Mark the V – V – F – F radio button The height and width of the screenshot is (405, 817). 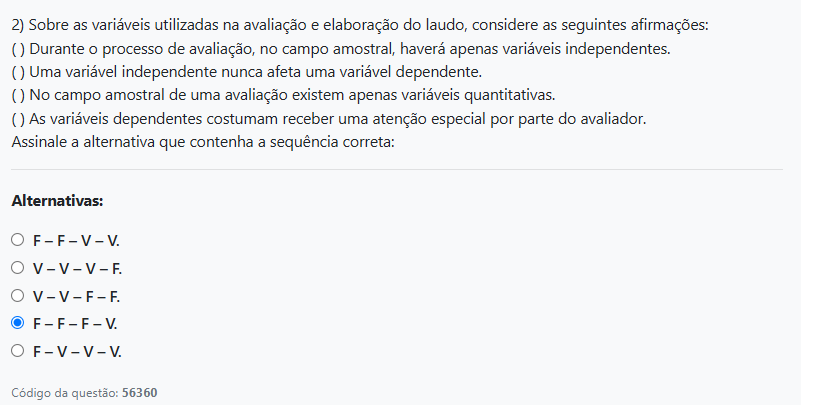click(18, 296)
